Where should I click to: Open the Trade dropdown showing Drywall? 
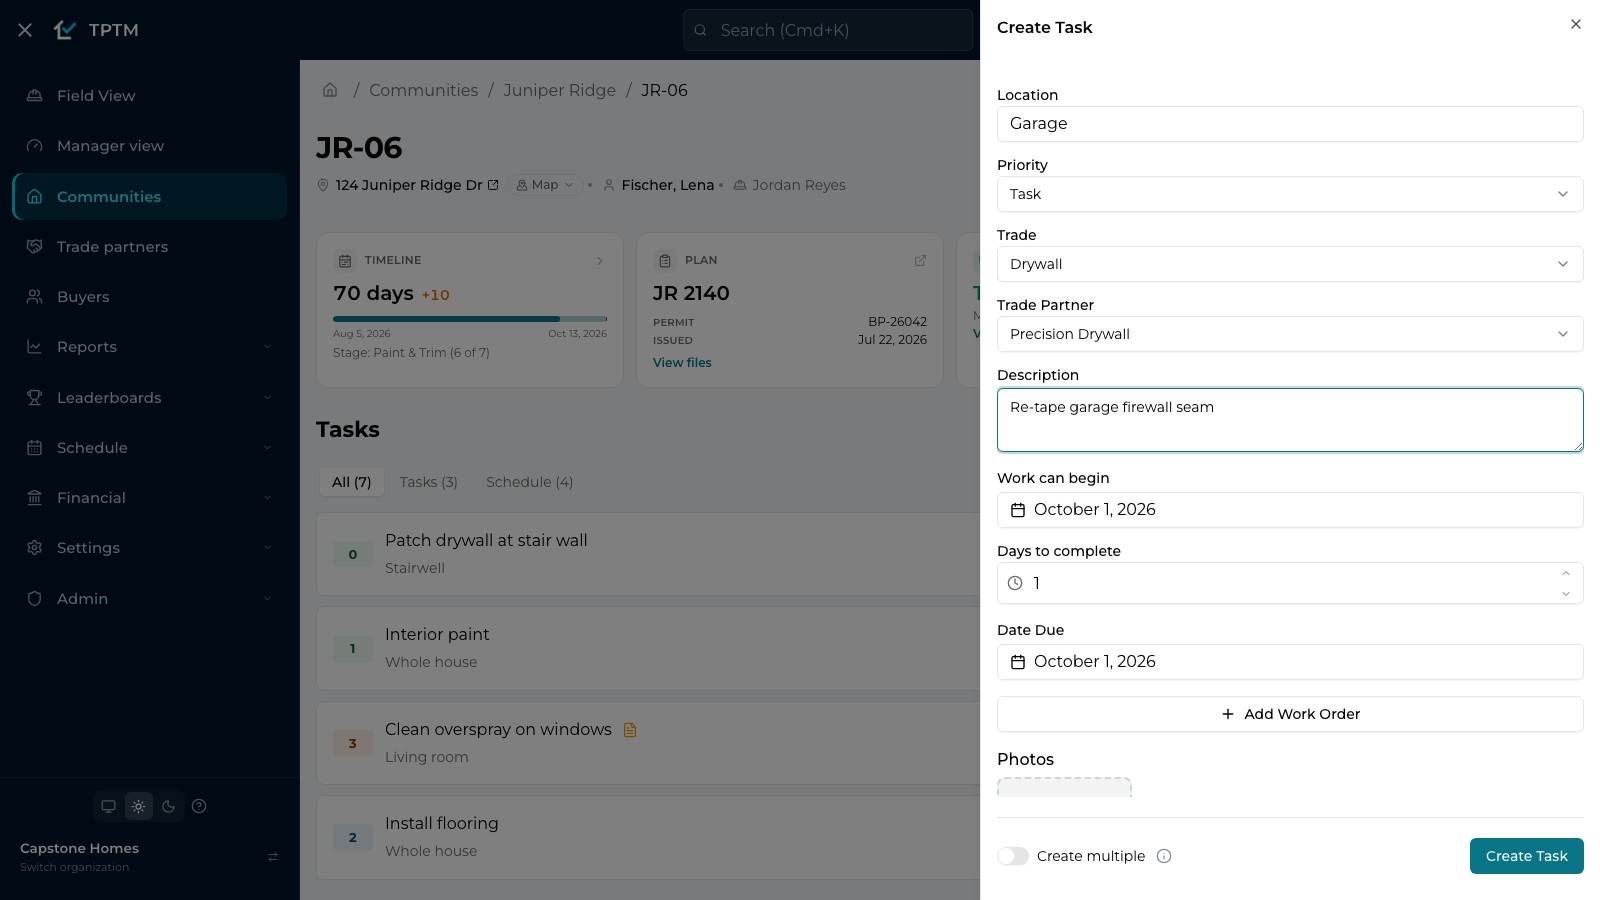(1290, 264)
